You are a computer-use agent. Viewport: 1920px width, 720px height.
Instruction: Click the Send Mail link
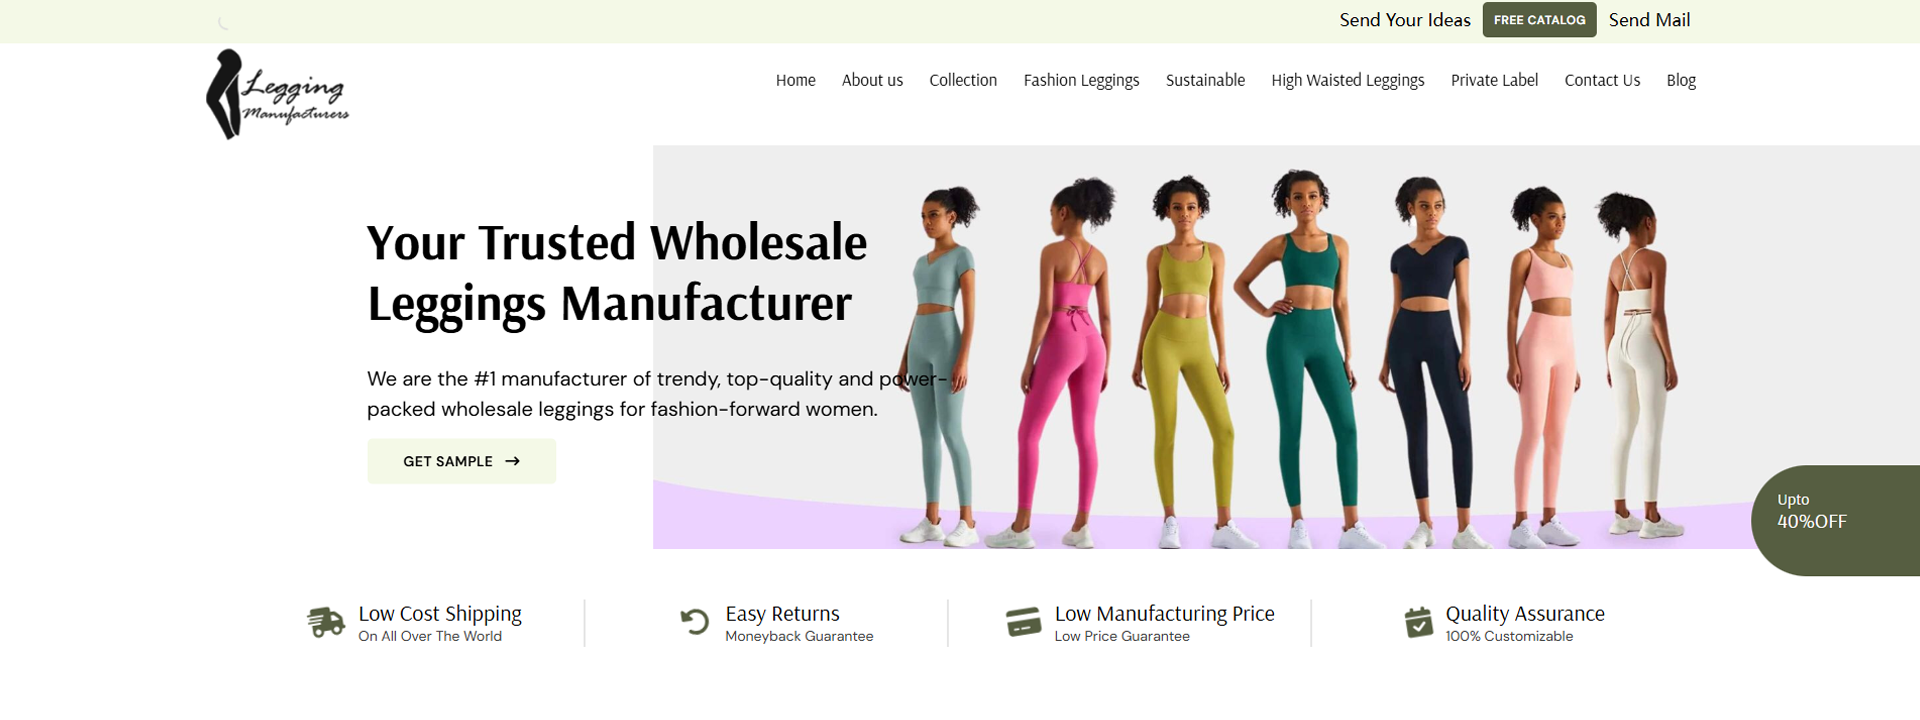tap(1649, 20)
